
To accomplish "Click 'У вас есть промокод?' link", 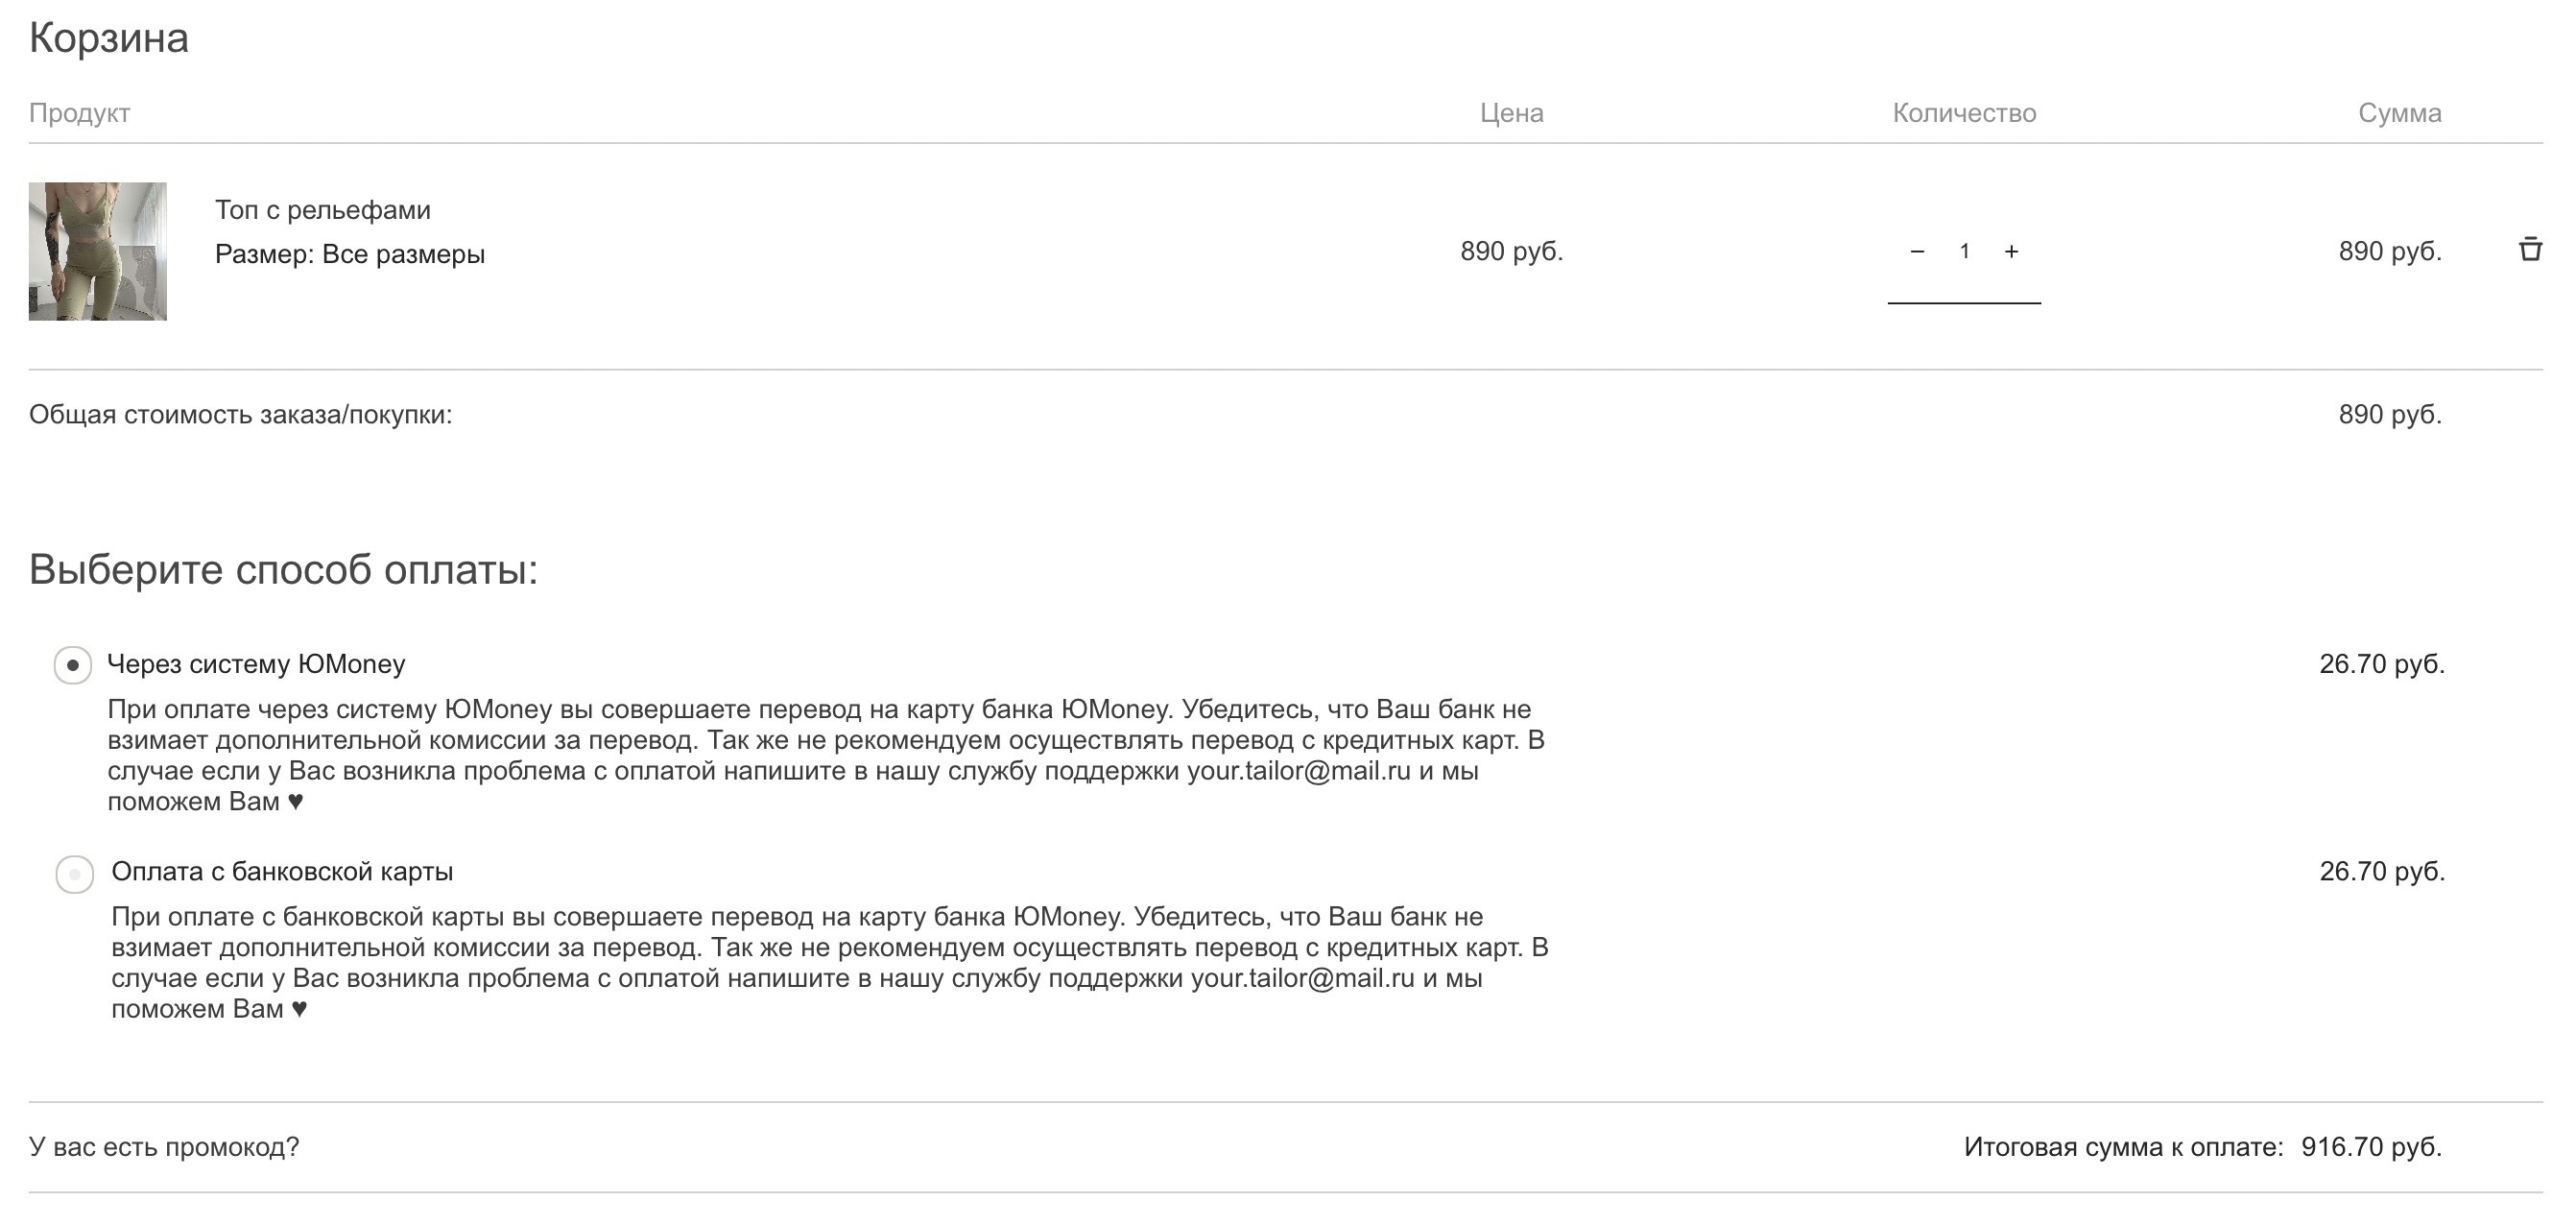I will [x=164, y=1147].
